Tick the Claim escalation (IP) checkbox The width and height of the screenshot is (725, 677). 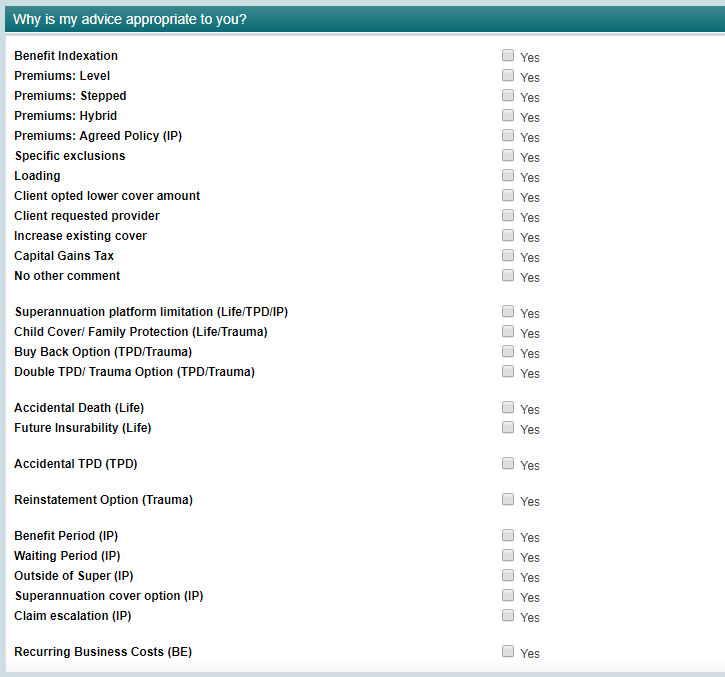tap(508, 615)
